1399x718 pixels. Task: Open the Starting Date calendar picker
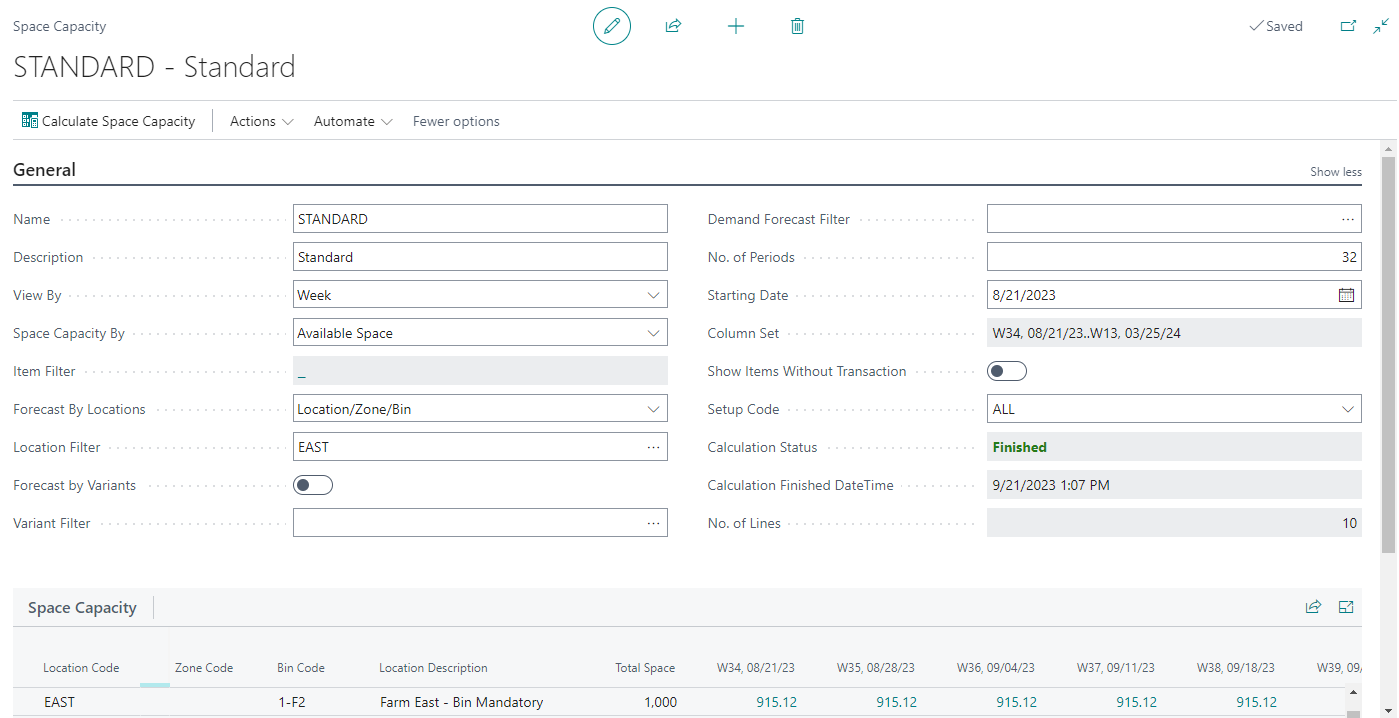(1346, 295)
